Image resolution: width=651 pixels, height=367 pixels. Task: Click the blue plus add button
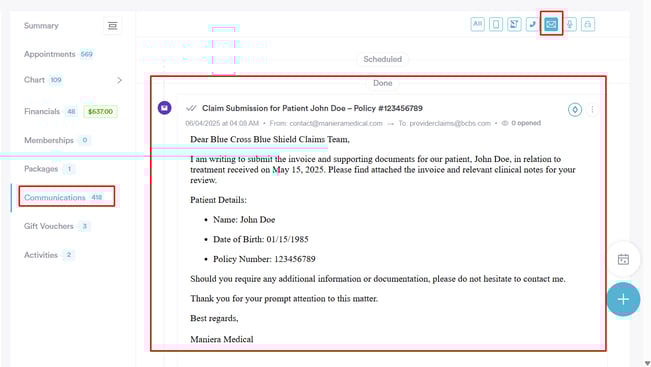[x=623, y=299]
